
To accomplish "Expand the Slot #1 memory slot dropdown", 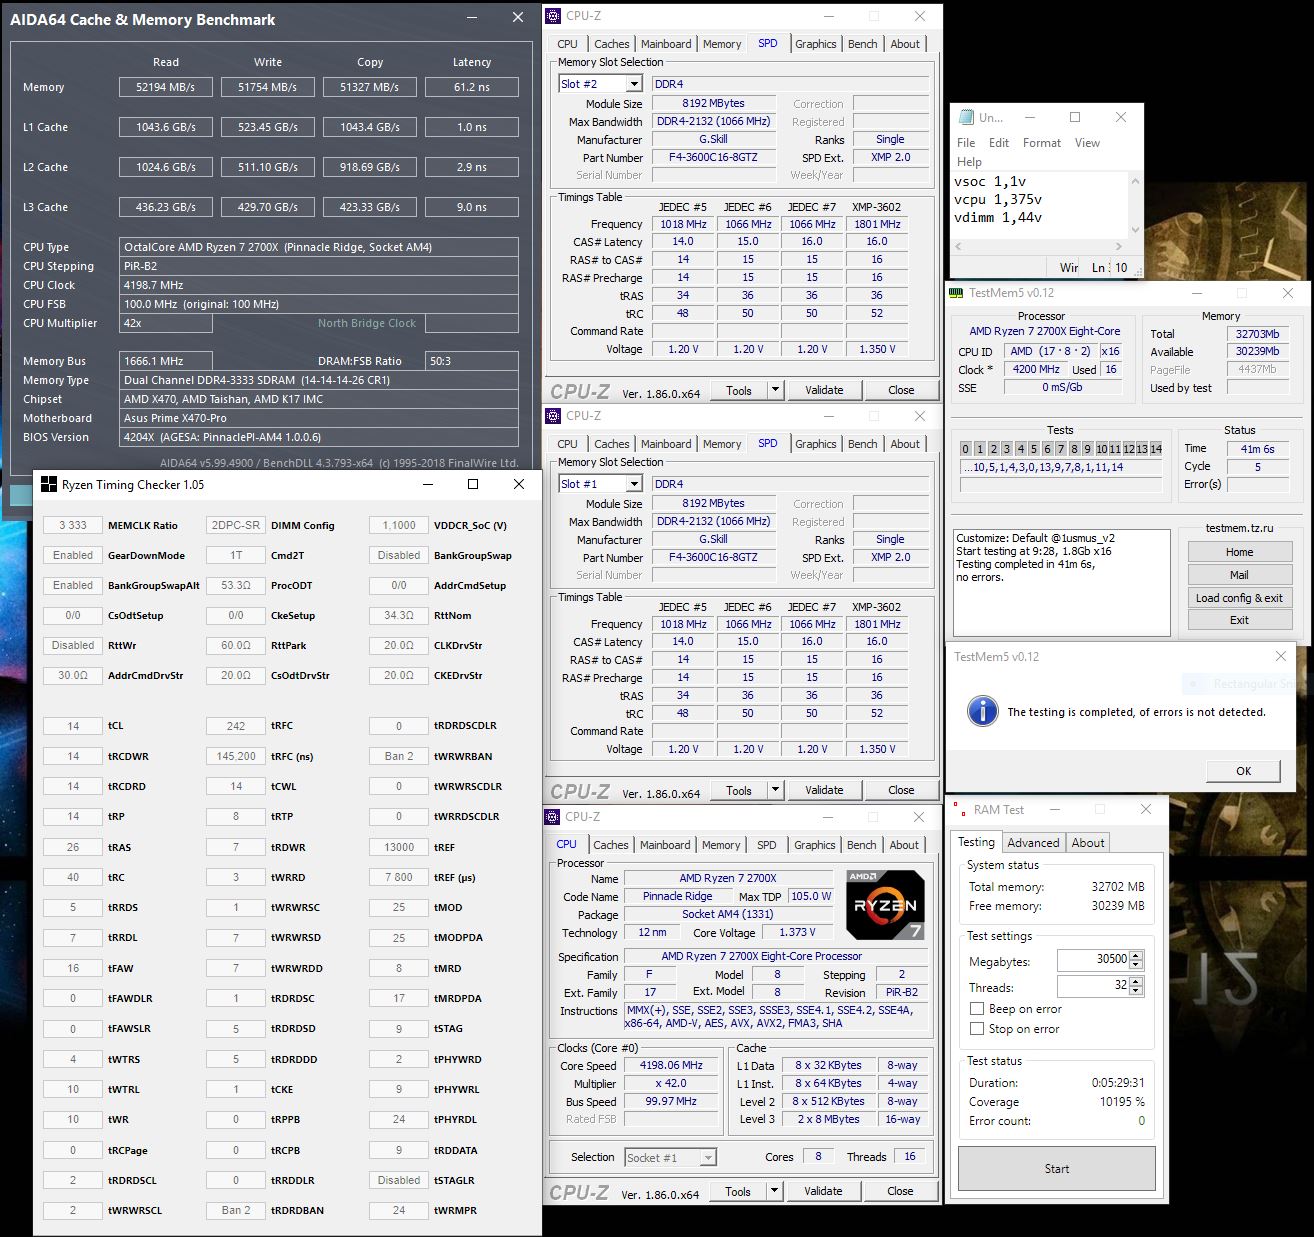I will point(634,484).
